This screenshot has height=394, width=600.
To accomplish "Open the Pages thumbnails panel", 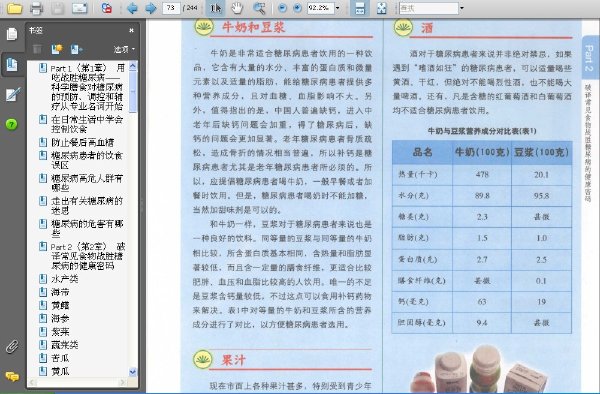I will (x=12, y=34).
